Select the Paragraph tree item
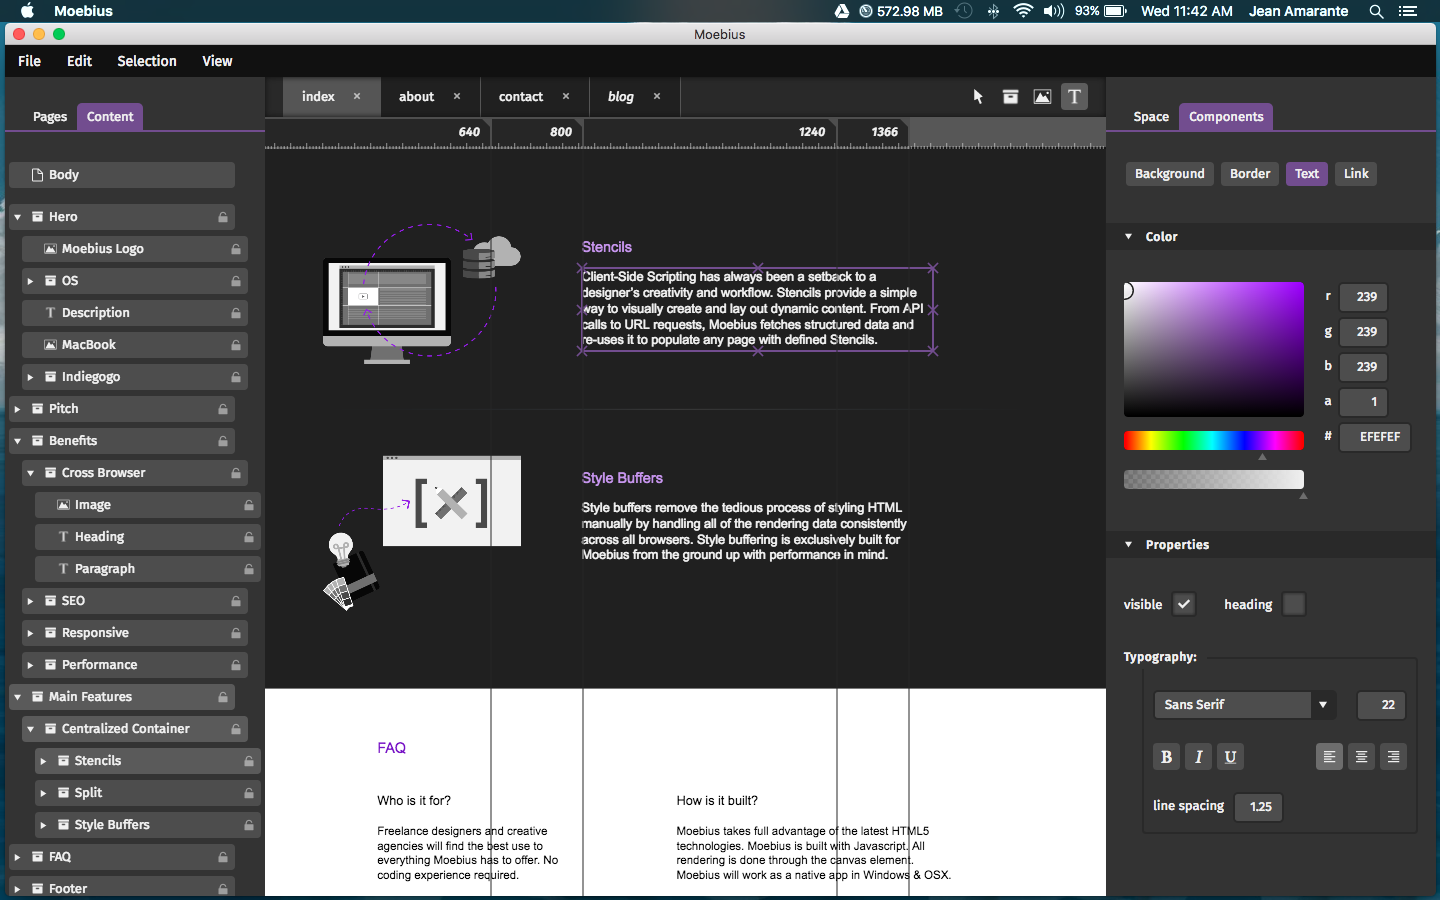 [148, 569]
